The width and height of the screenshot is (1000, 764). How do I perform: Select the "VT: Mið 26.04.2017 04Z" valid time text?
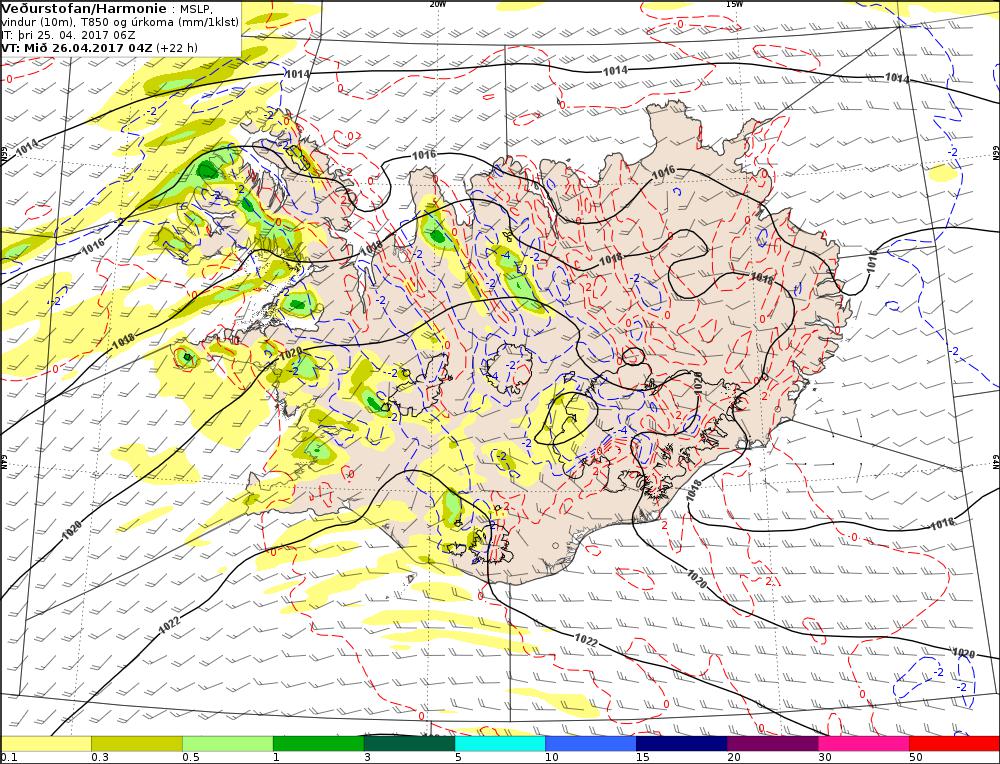click(x=77, y=48)
